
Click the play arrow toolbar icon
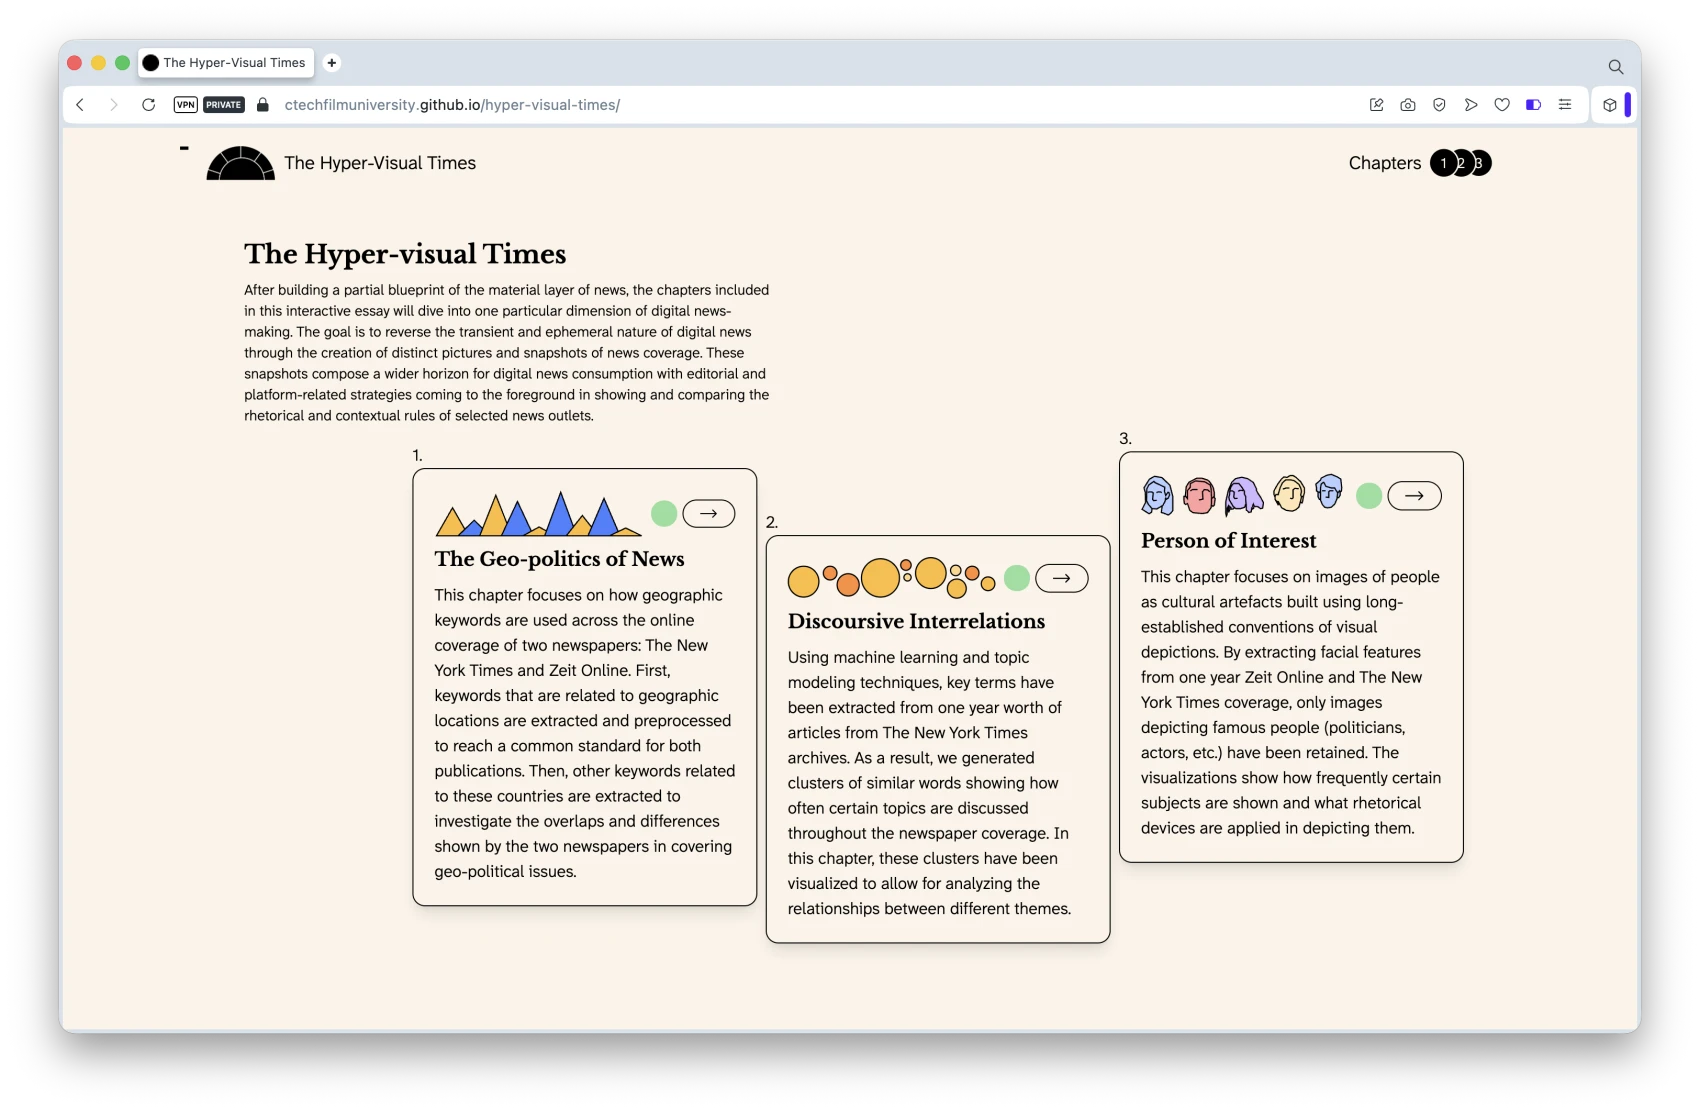(1471, 105)
